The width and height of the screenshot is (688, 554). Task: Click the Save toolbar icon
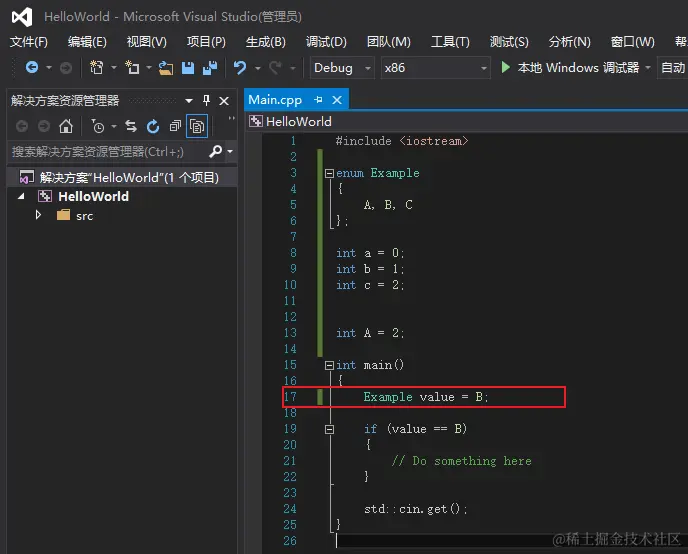pyautogui.click(x=188, y=68)
